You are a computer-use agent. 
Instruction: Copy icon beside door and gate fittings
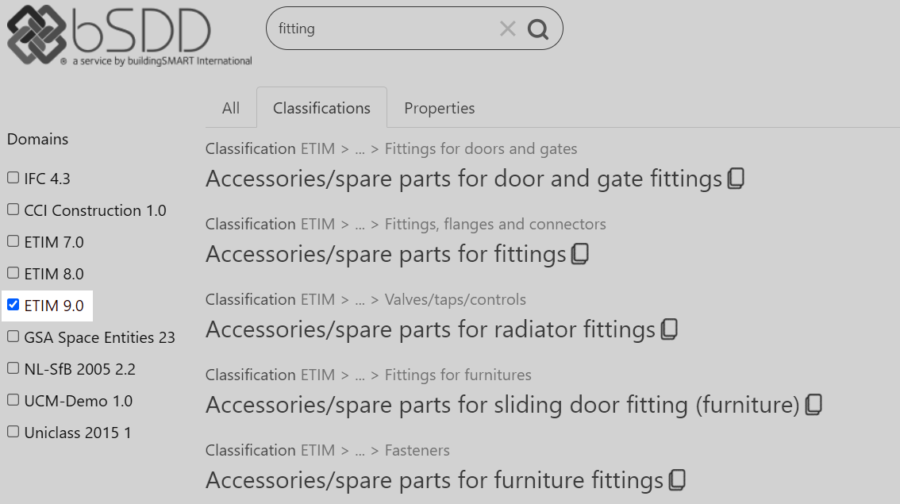coord(736,179)
